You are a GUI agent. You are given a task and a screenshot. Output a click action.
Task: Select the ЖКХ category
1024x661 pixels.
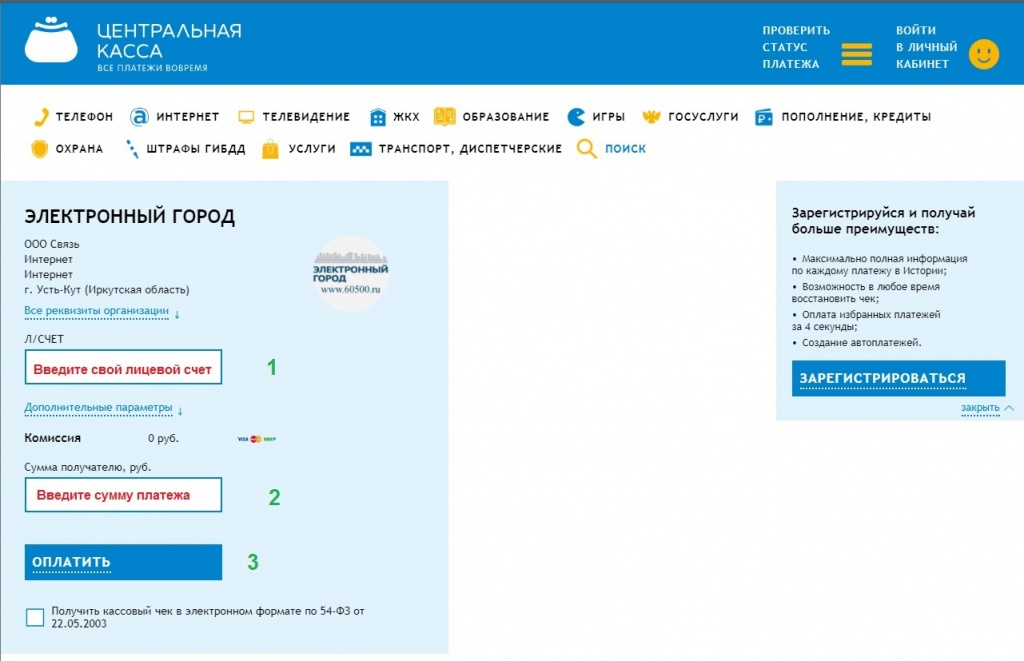click(406, 117)
